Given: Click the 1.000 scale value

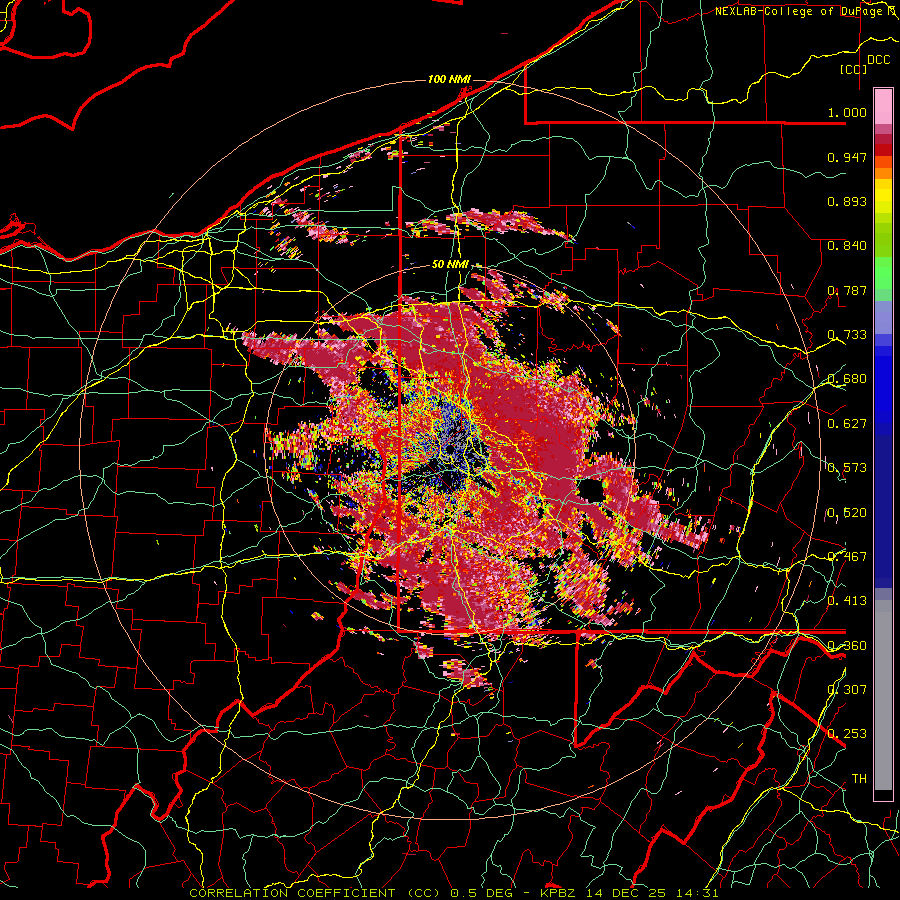Looking at the screenshot, I should pyautogui.click(x=847, y=112).
